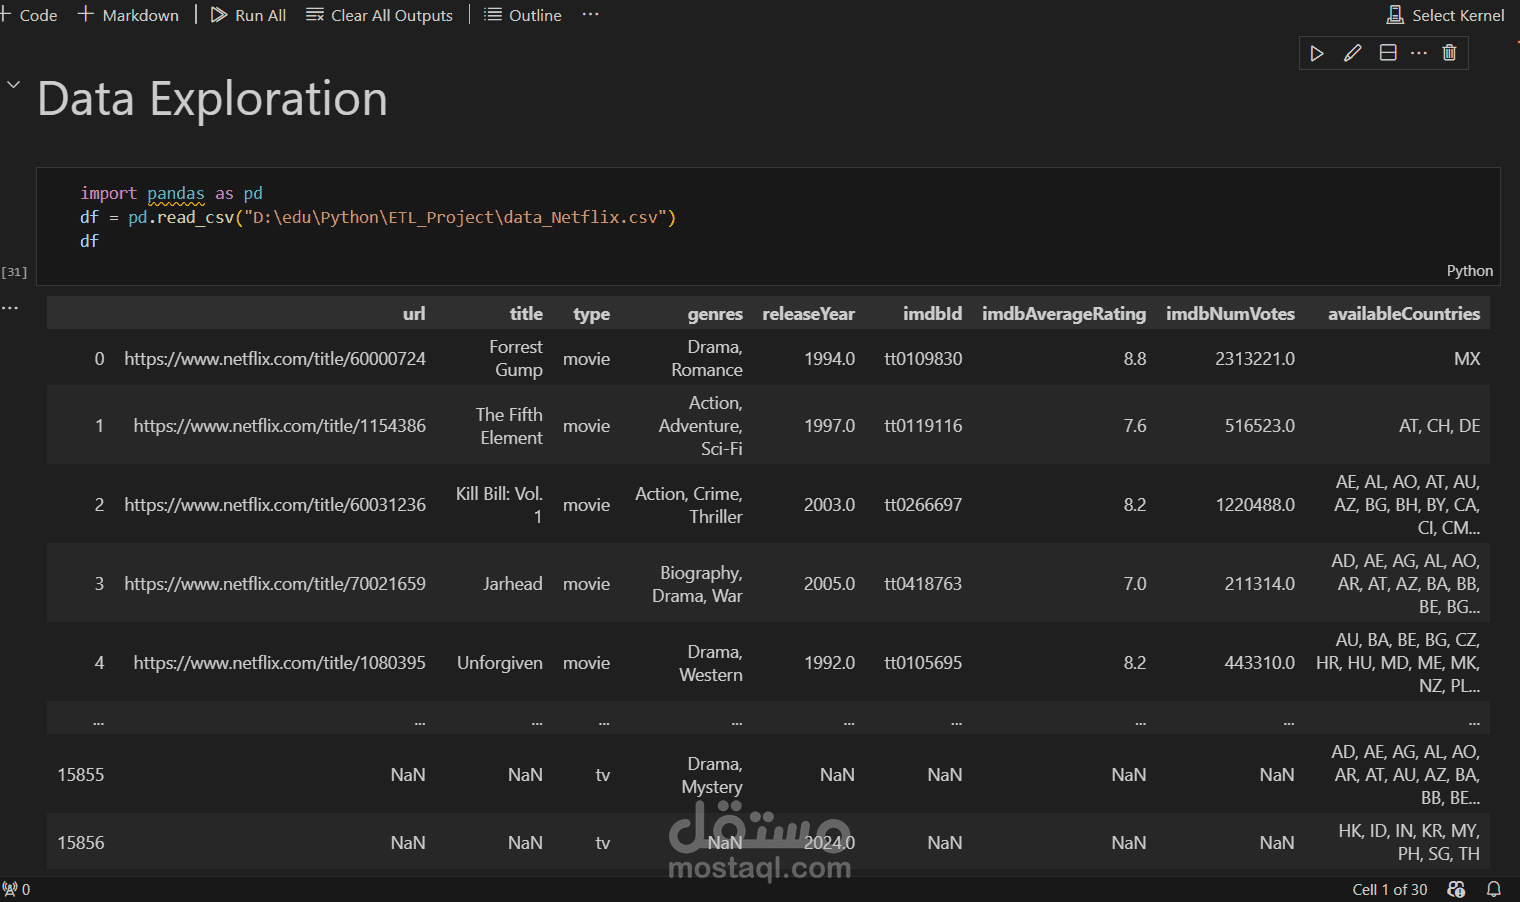Click the tt0109830 imdbId cell
Viewport: 1520px width, 902px height.
923,359
